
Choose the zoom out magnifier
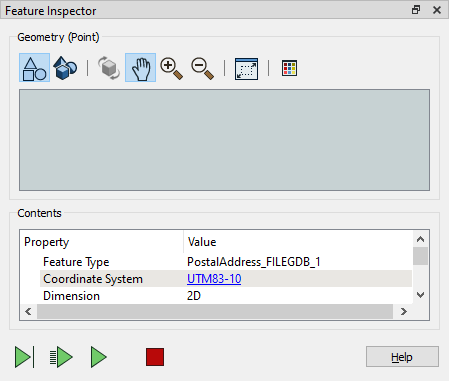tap(202, 69)
